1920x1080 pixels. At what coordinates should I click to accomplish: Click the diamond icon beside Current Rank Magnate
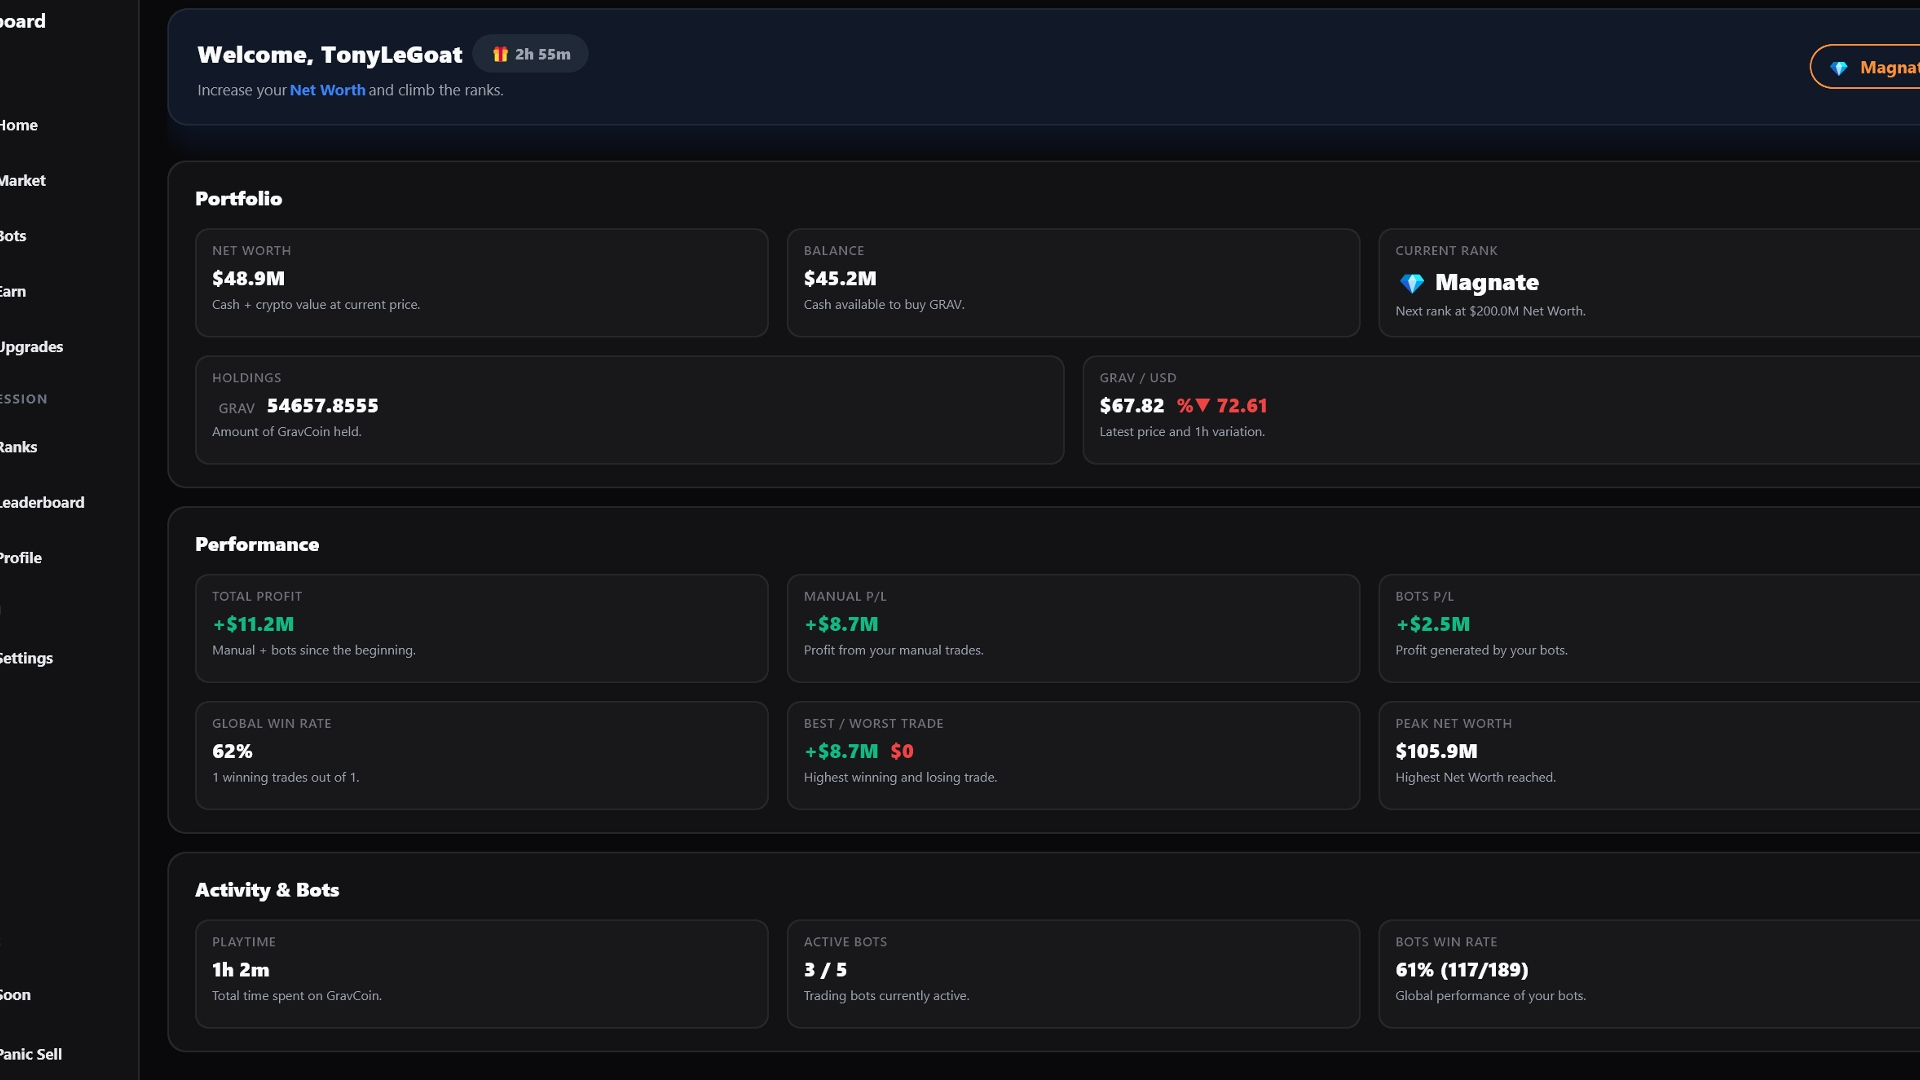tap(1411, 283)
